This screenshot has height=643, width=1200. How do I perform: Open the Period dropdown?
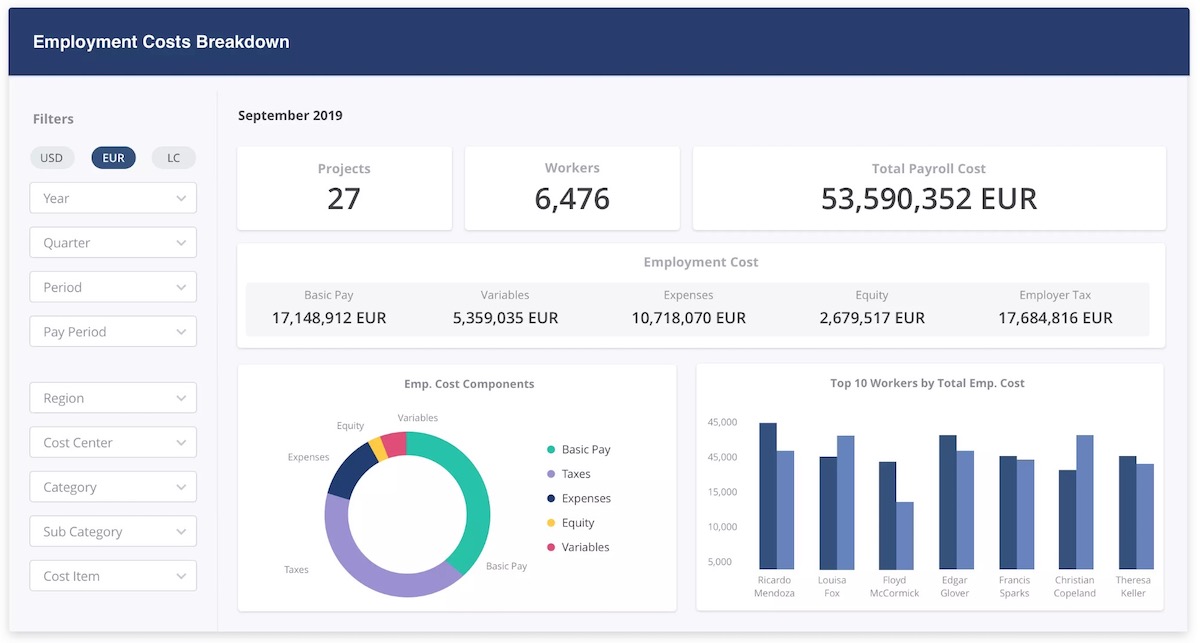113,287
